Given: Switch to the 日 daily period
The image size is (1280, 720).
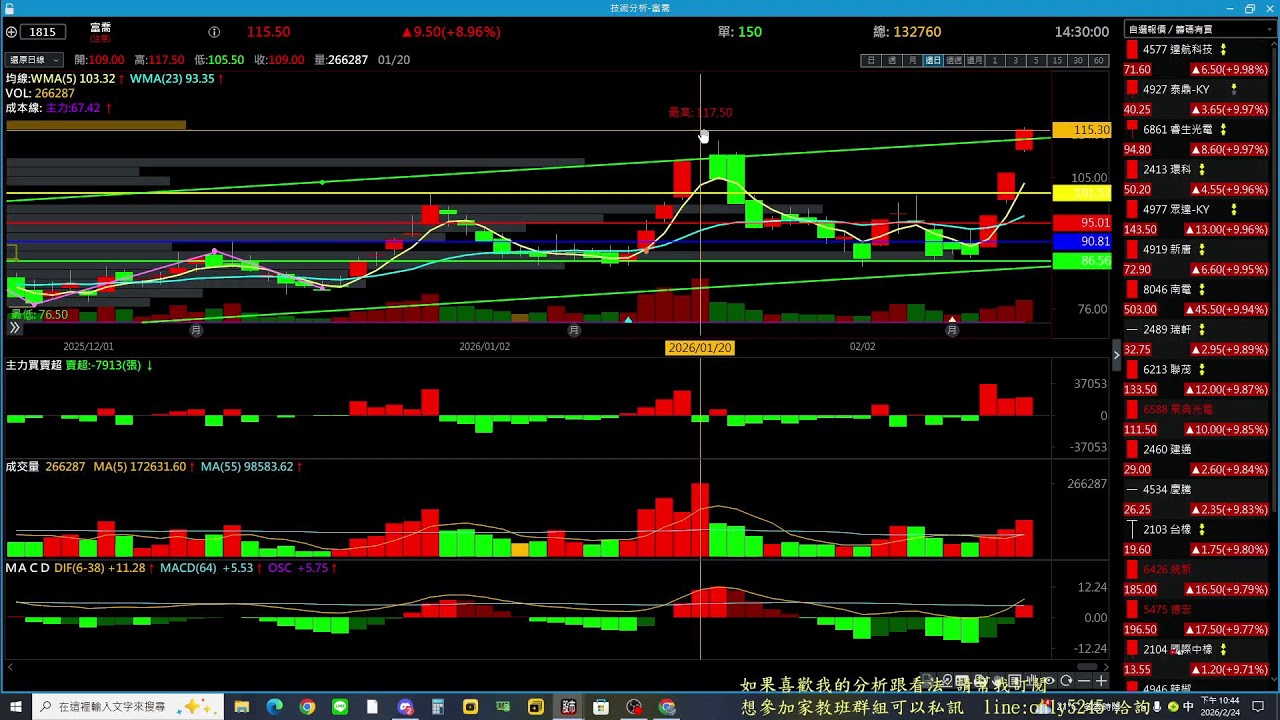Looking at the screenshot, I should click(x=871, y=61).
